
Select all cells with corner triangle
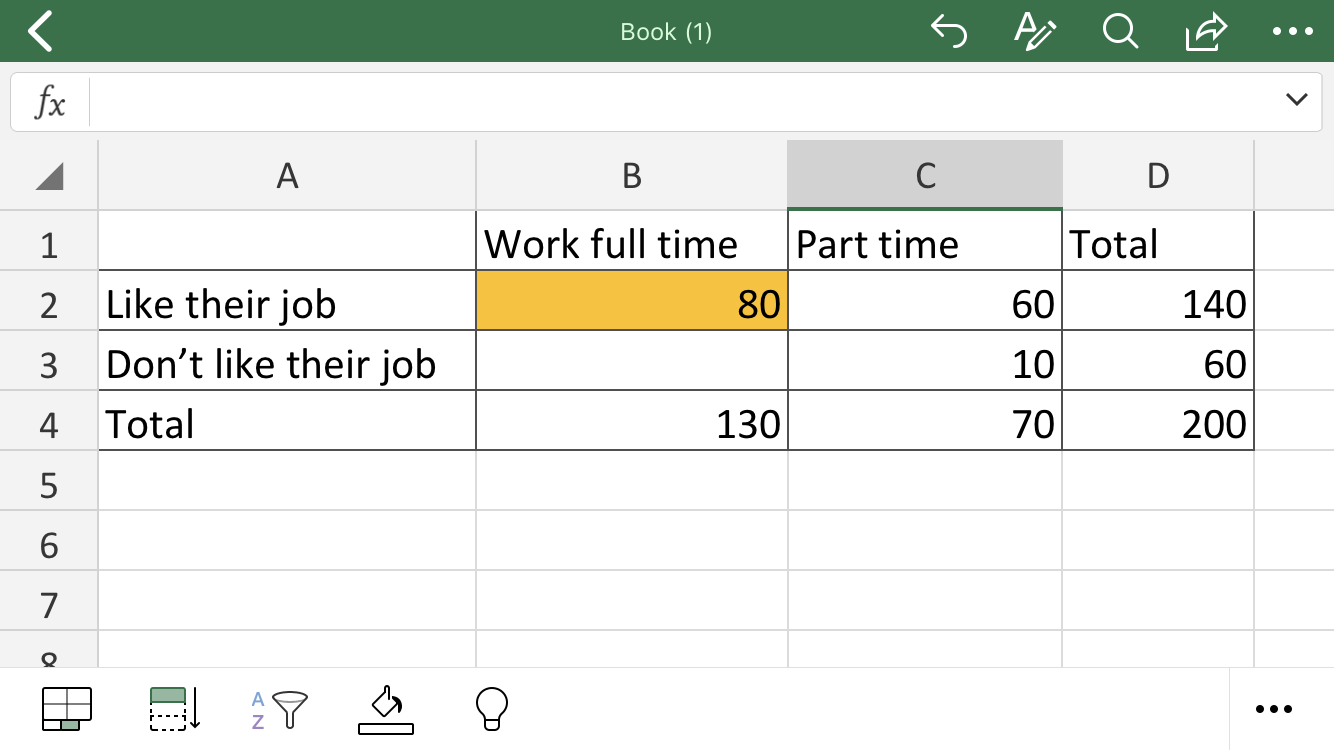[49, 177]
